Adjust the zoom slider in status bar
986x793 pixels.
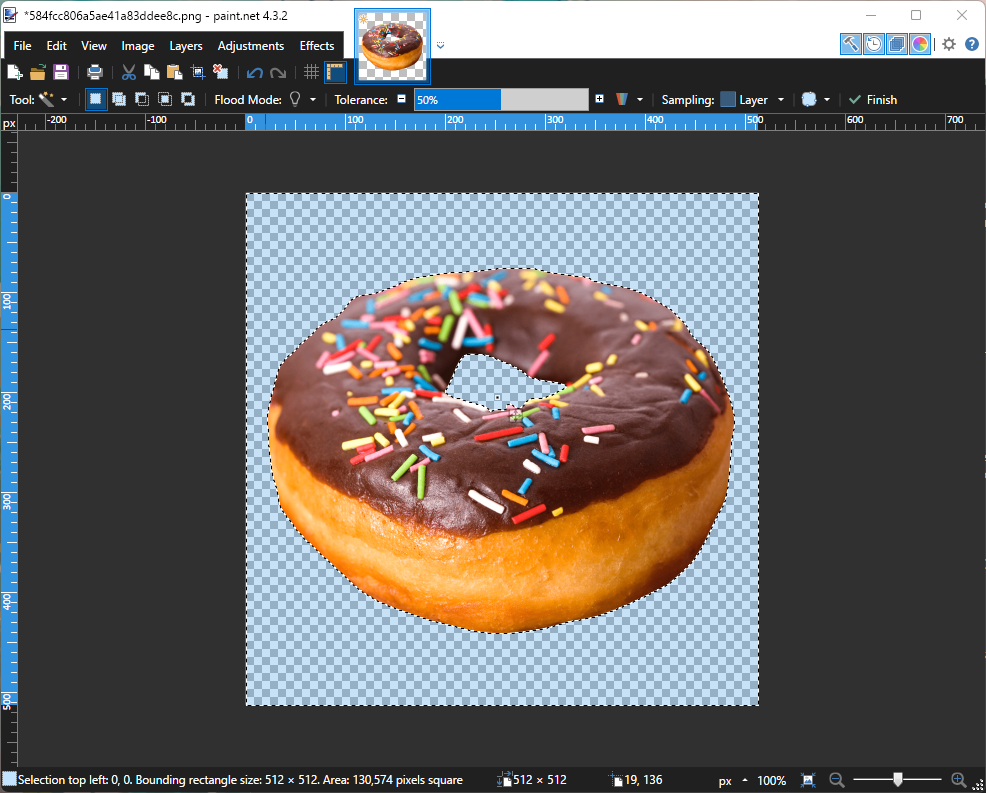tap(897, 780)
